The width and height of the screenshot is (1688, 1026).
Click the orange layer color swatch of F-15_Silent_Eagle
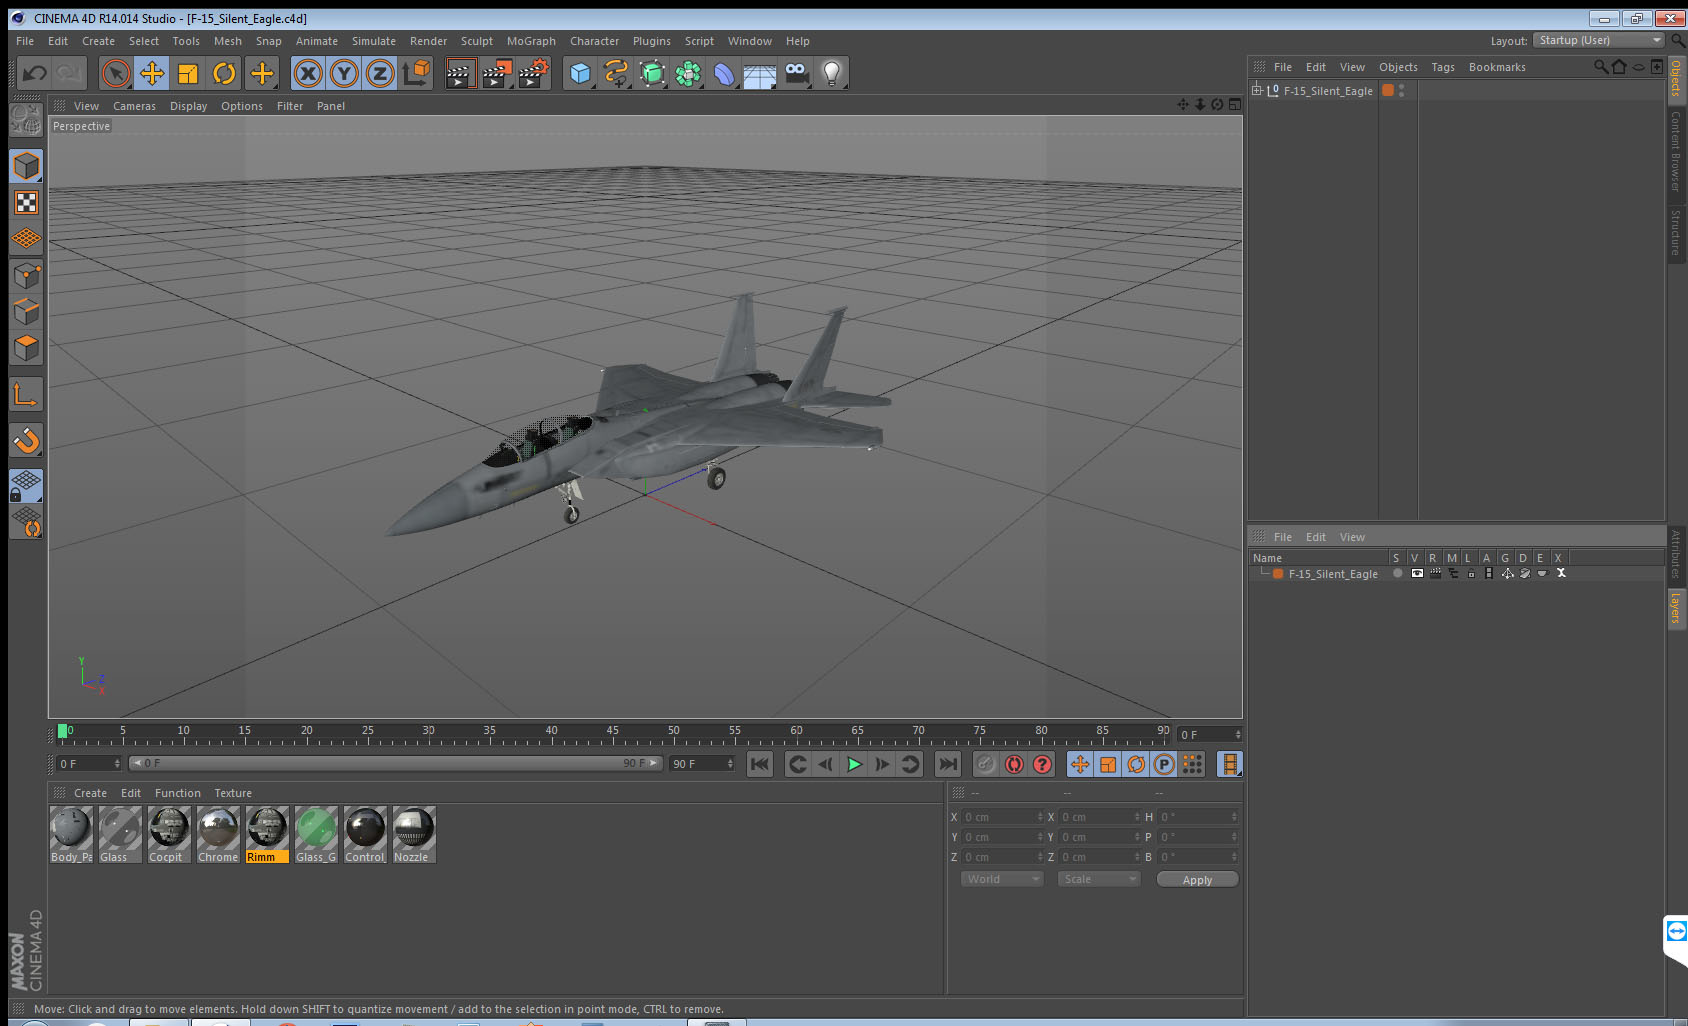pos(1278,574)
